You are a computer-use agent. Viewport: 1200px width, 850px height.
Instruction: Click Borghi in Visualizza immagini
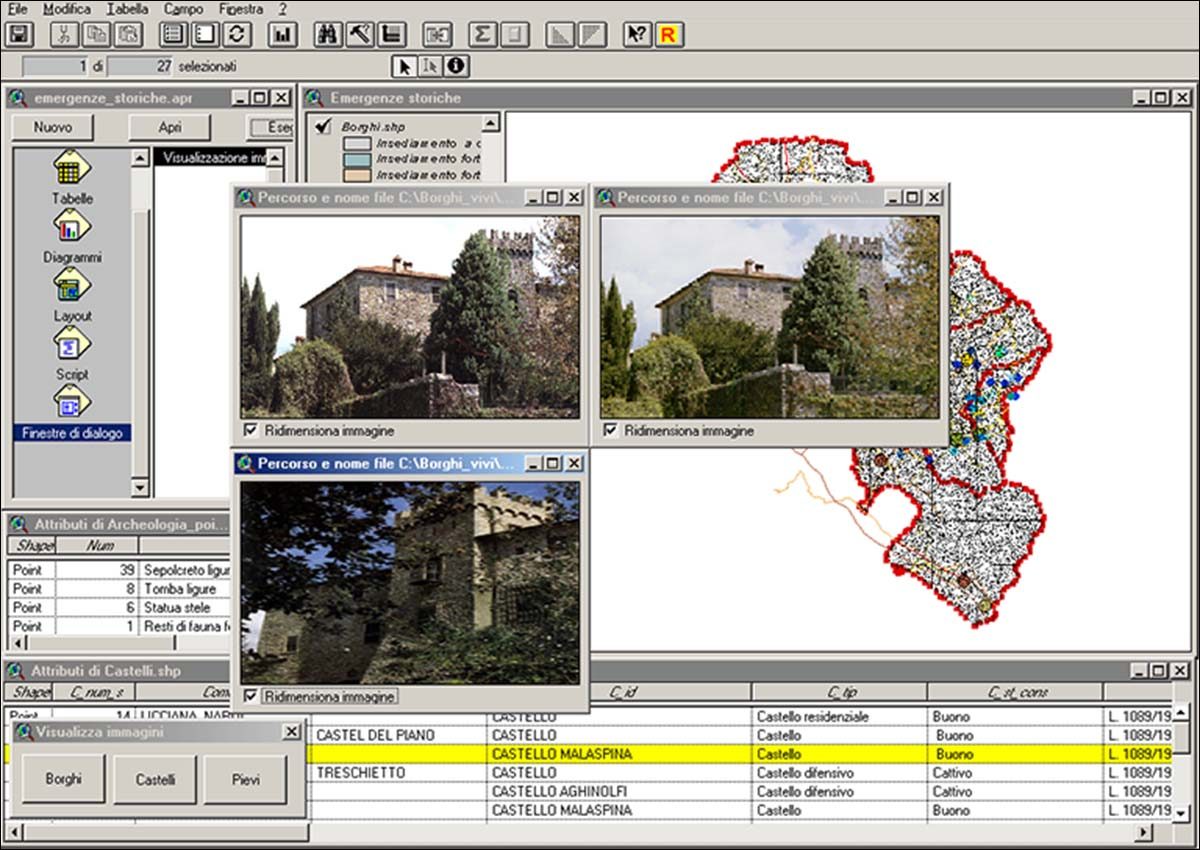coord(64,779)
